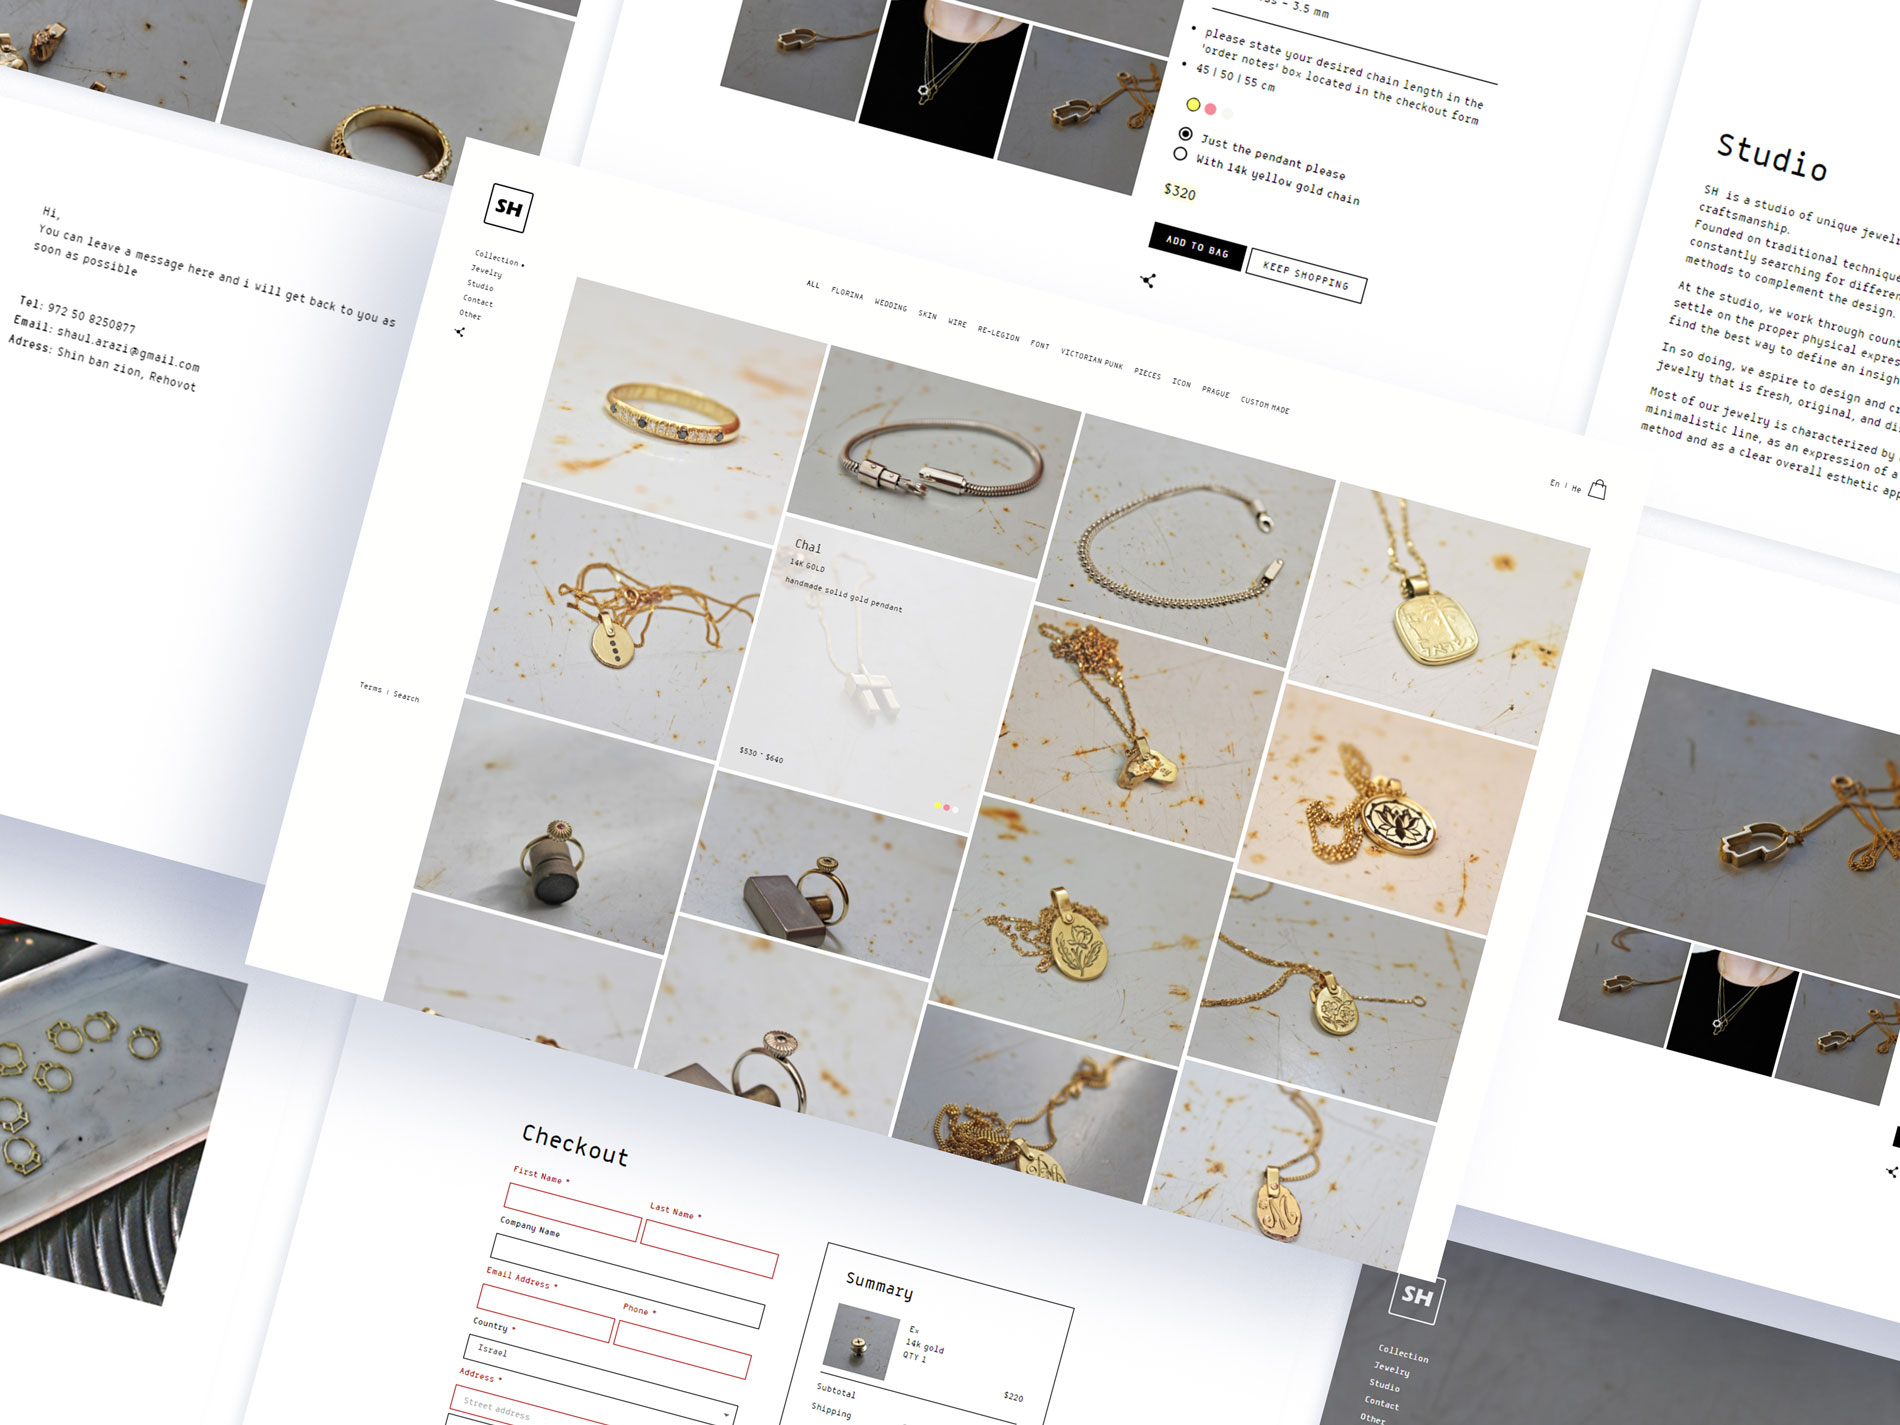Open the shopping bag icon near En | He

point(1597,489)
